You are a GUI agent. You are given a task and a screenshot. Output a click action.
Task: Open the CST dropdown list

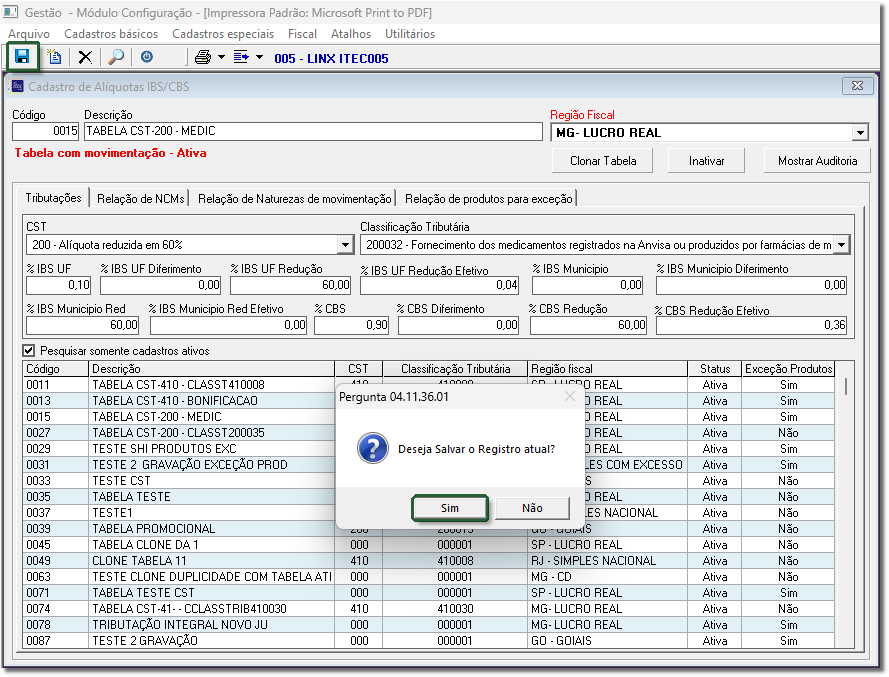pos(345,244)
